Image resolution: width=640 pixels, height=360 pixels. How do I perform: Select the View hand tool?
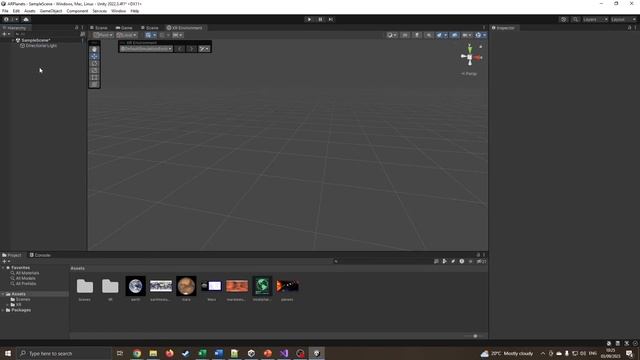[x=94, y=49]
